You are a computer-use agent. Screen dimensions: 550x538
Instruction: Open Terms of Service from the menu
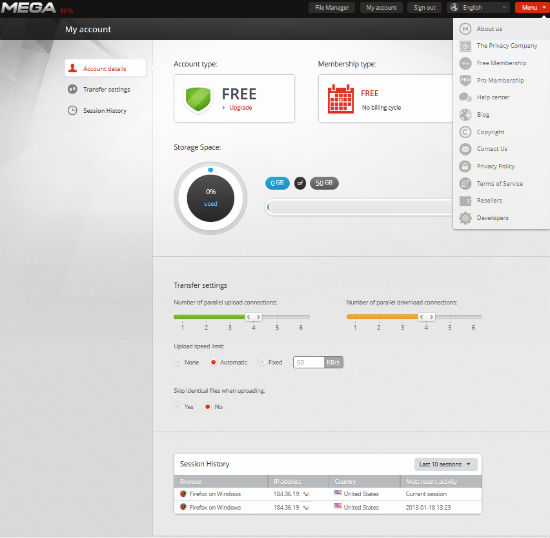(x=499, y=183)
